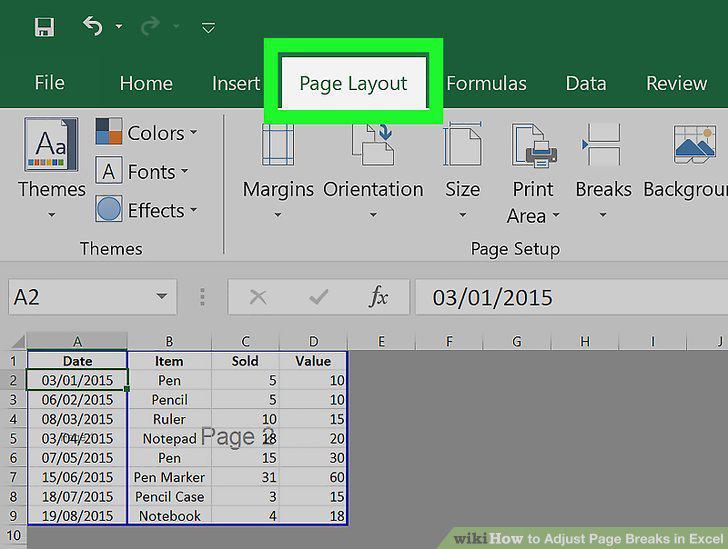This screenshot has width=728, height=549.
Task: Click the Orientation icon
Action: click(373, 144)
